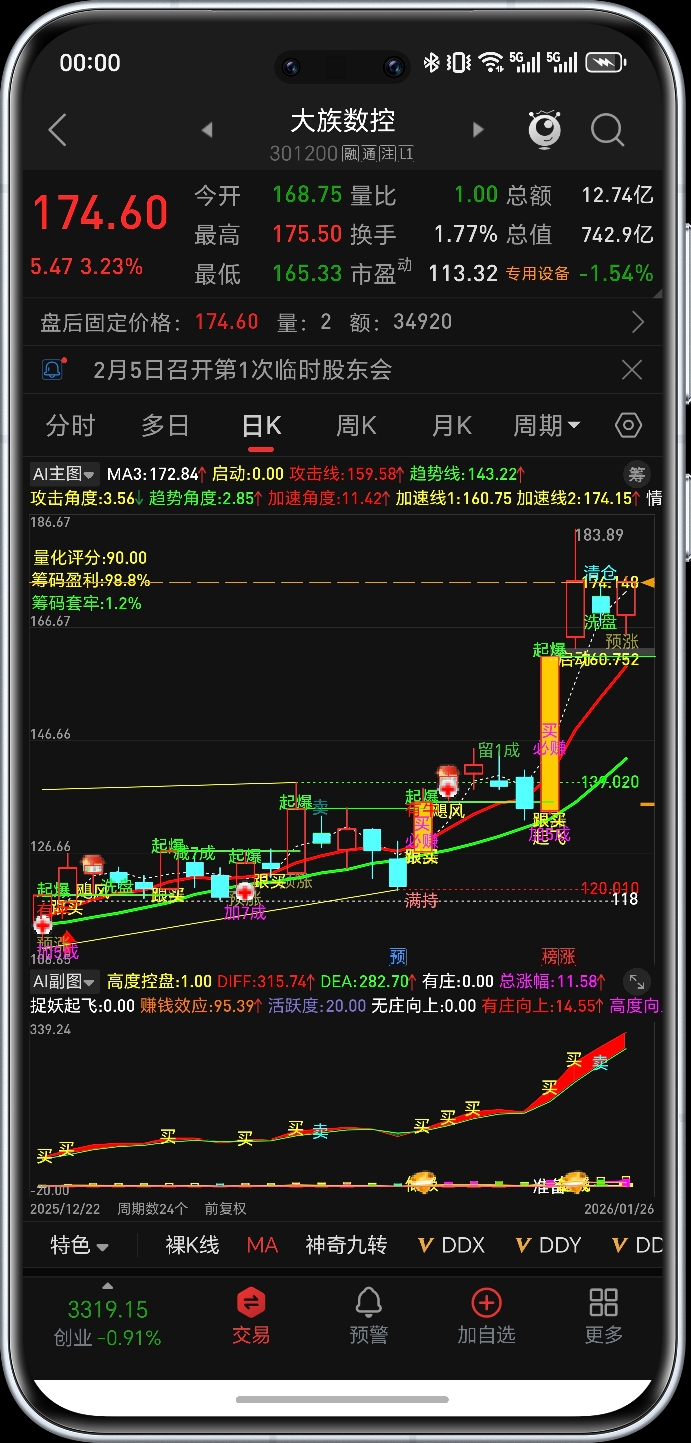691x1443 pixels.
Task: Tap the Wi-Fi status icon
Action: click(491, 63)
